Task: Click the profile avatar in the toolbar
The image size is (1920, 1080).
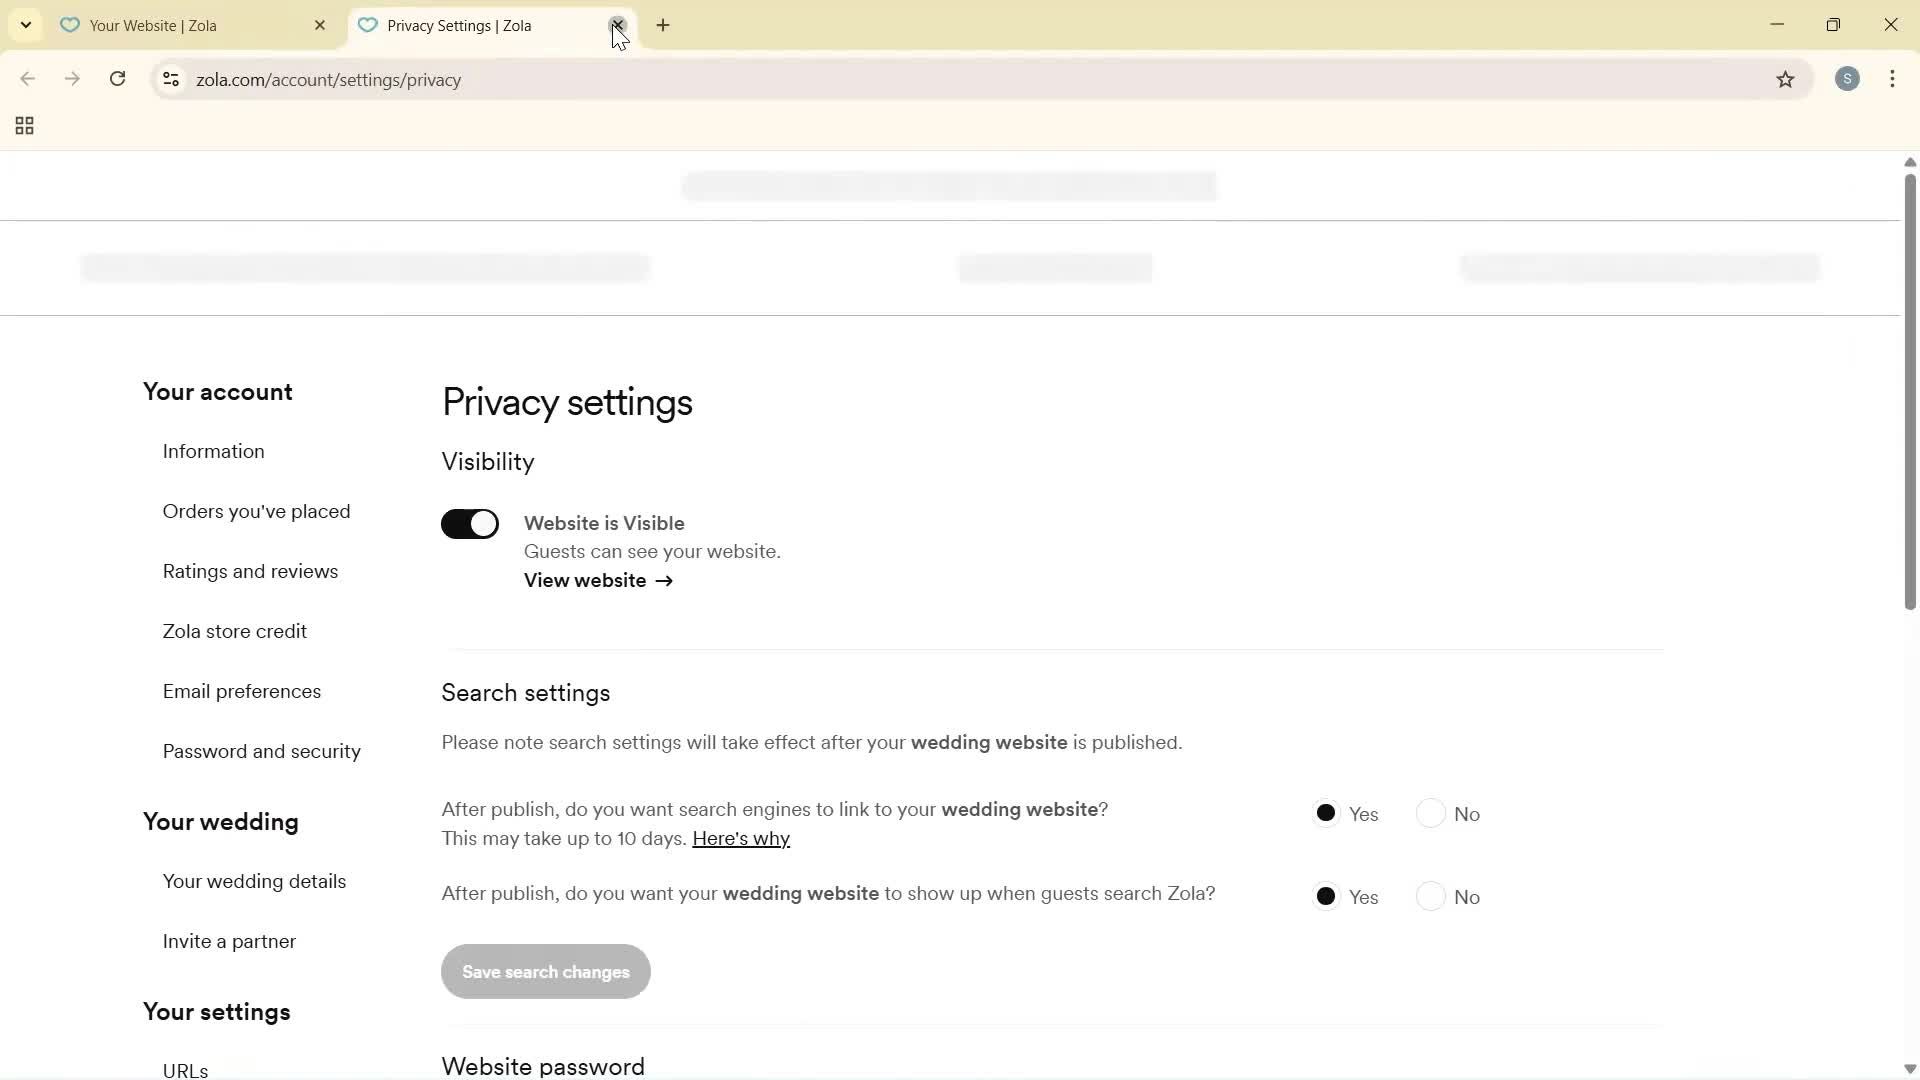Action: pos(1848,79)
